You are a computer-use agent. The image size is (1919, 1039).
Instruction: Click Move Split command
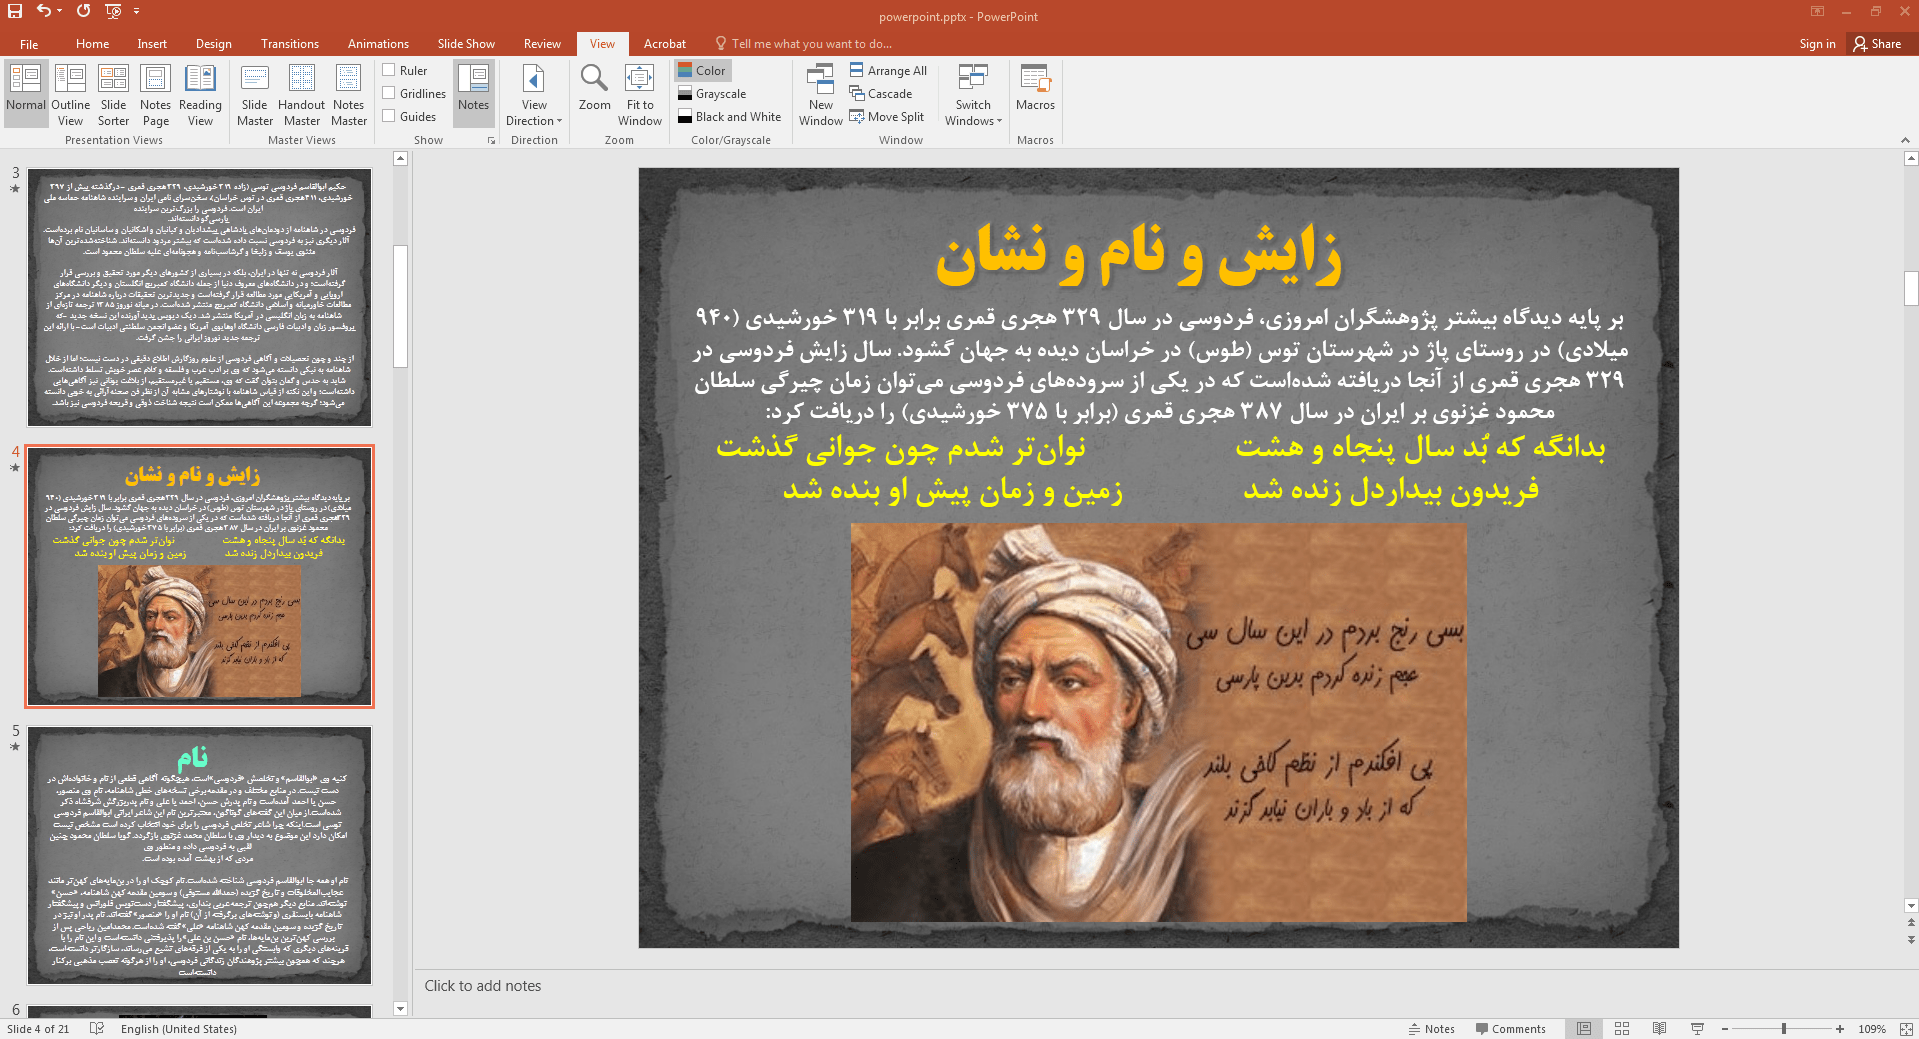[x=887, y=116]
